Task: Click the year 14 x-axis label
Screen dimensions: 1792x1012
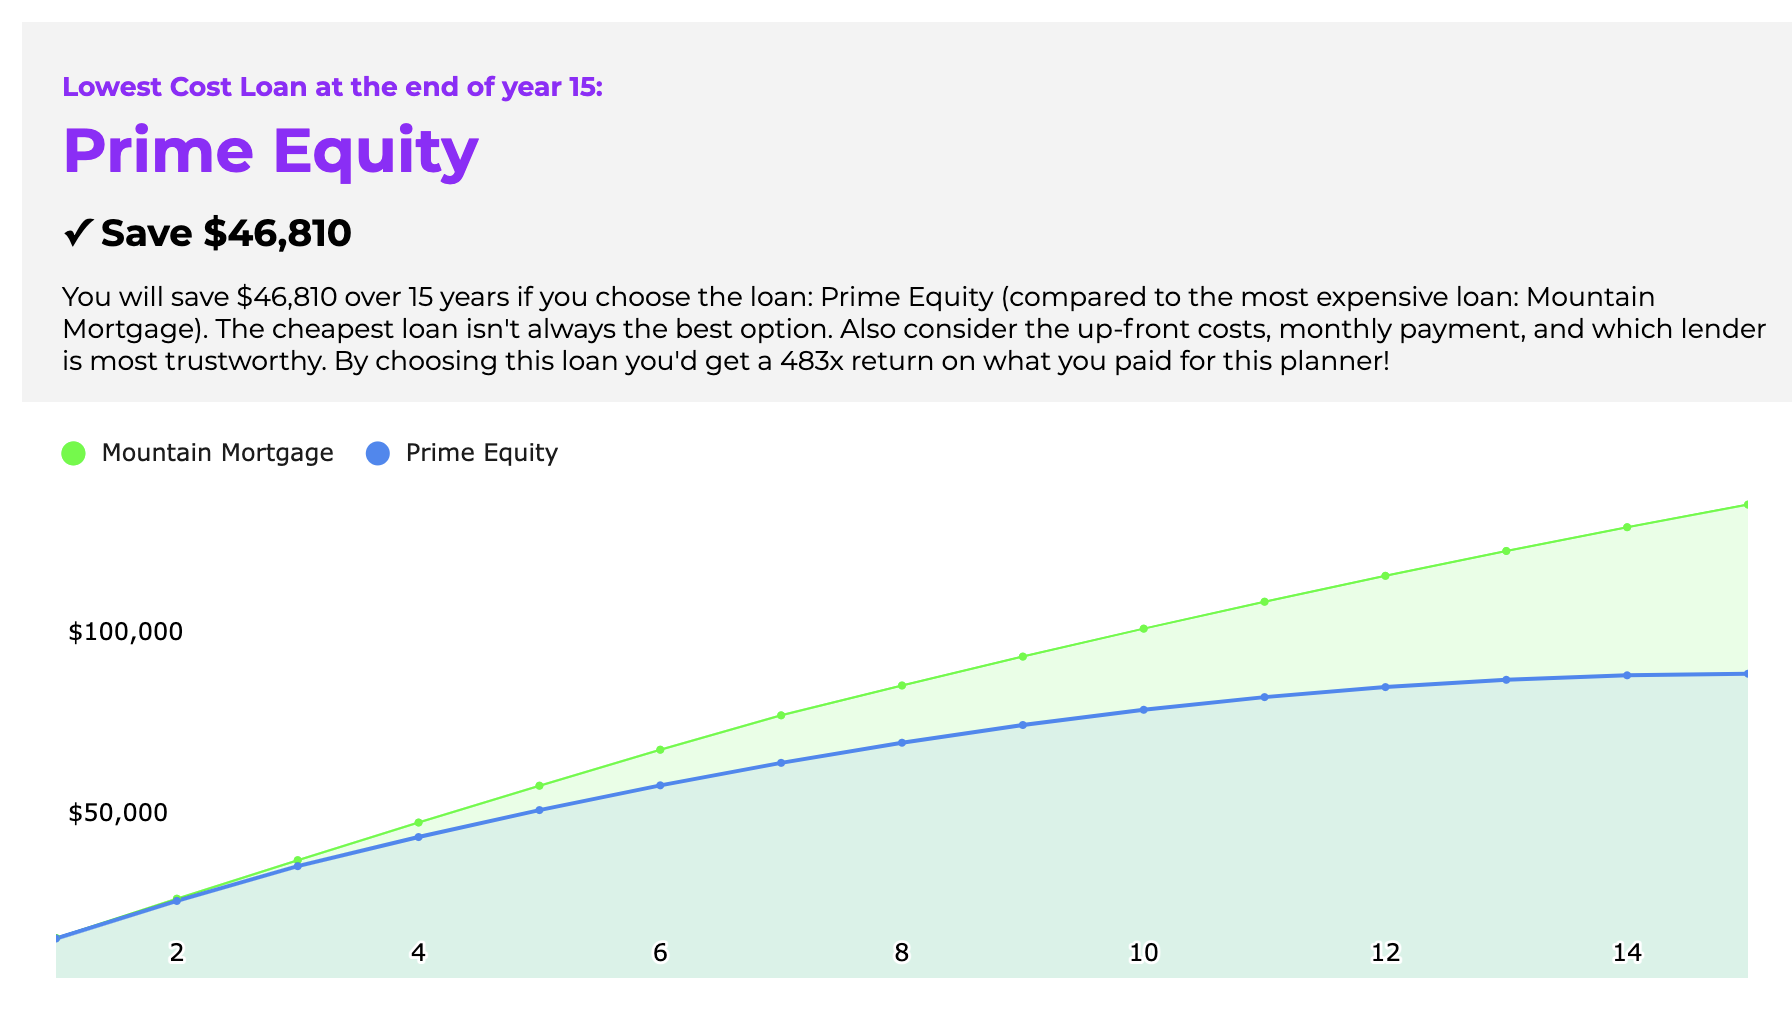Action: pyautogui.click(x=1627, y=953)
